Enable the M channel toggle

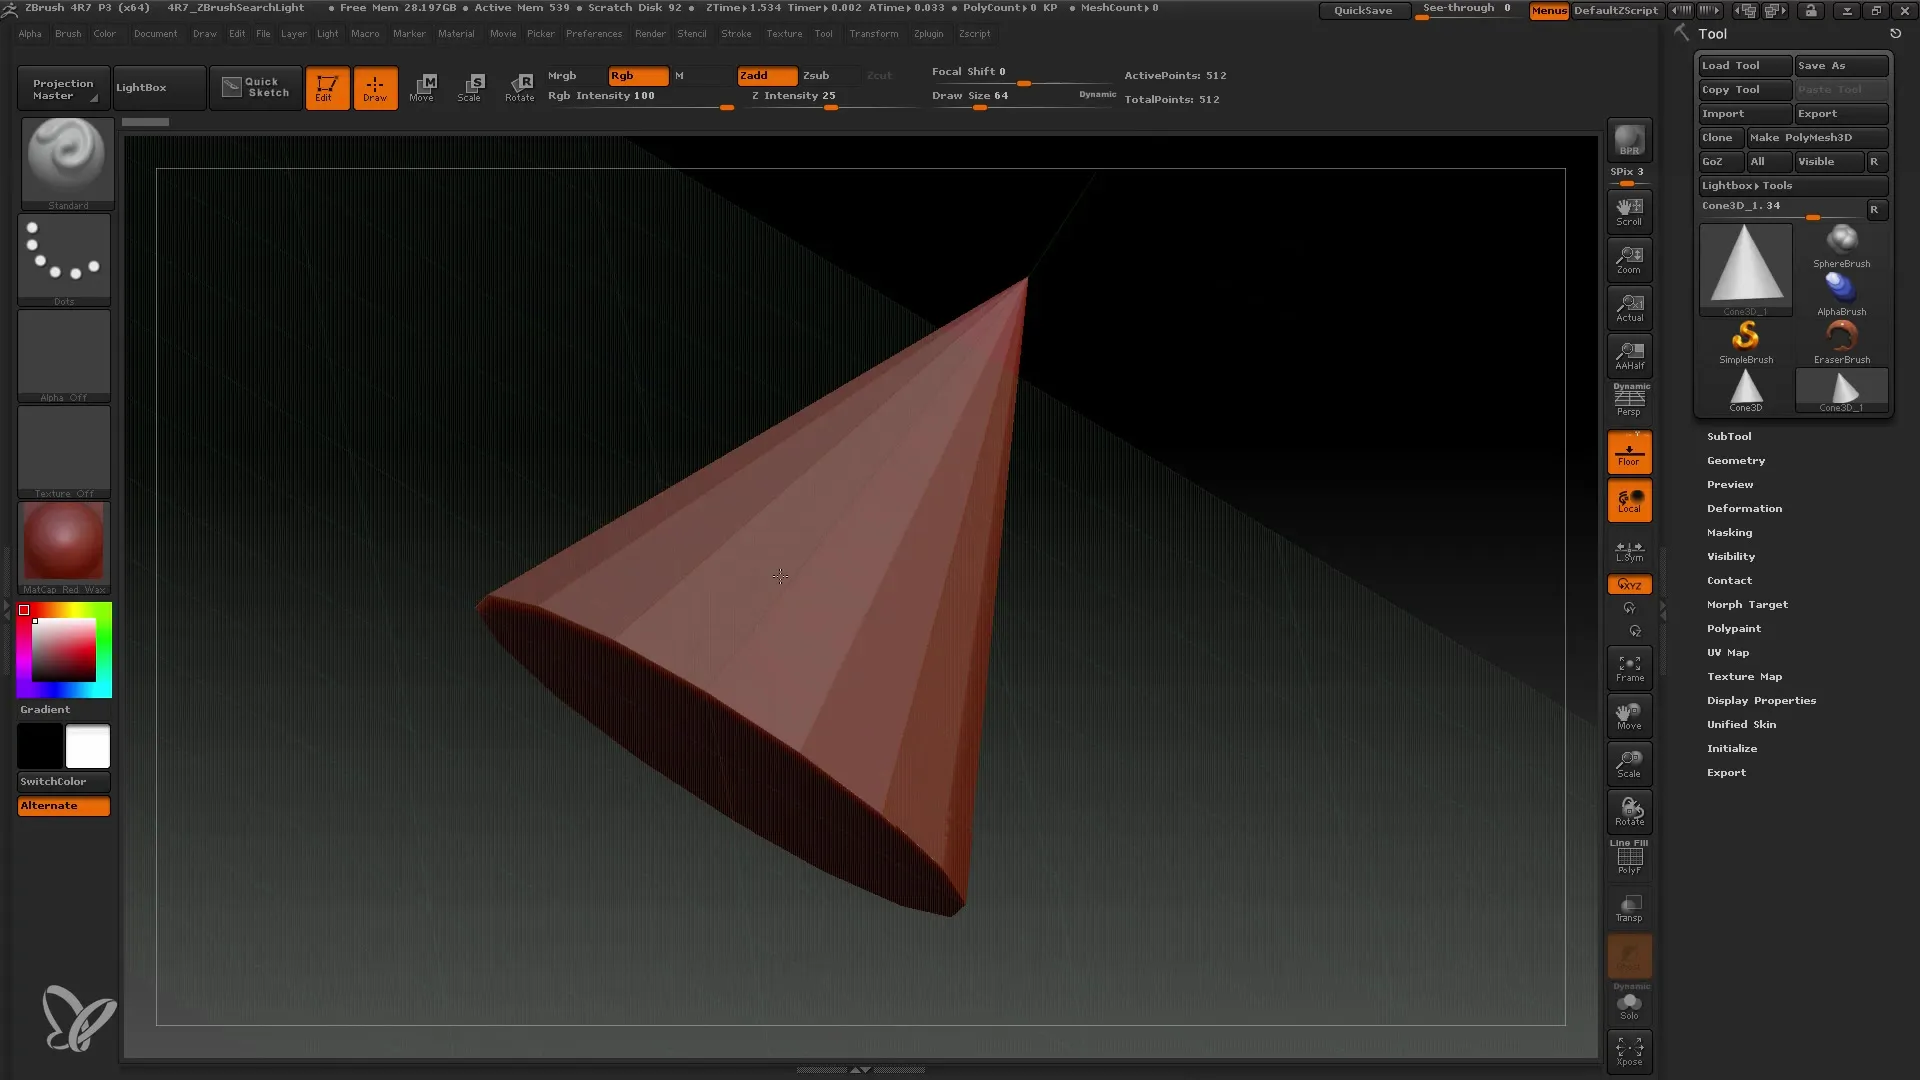click(x=680, y=75)
